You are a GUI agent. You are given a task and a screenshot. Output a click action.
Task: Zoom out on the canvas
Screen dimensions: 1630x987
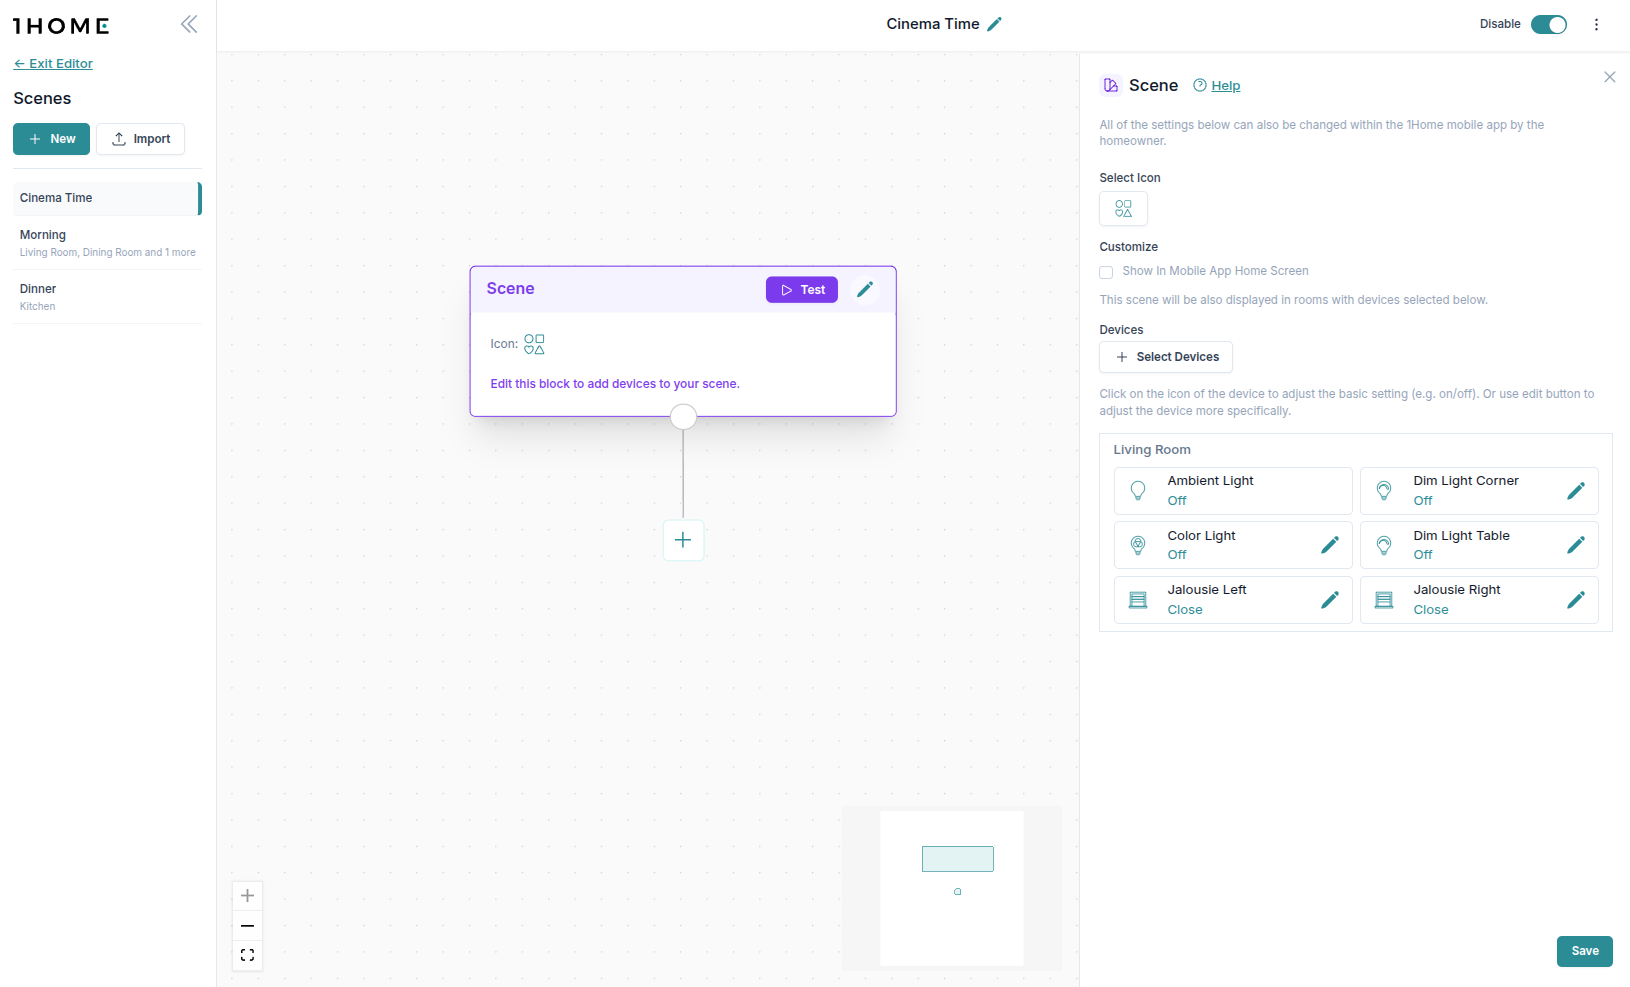click(x=247, y=926)
